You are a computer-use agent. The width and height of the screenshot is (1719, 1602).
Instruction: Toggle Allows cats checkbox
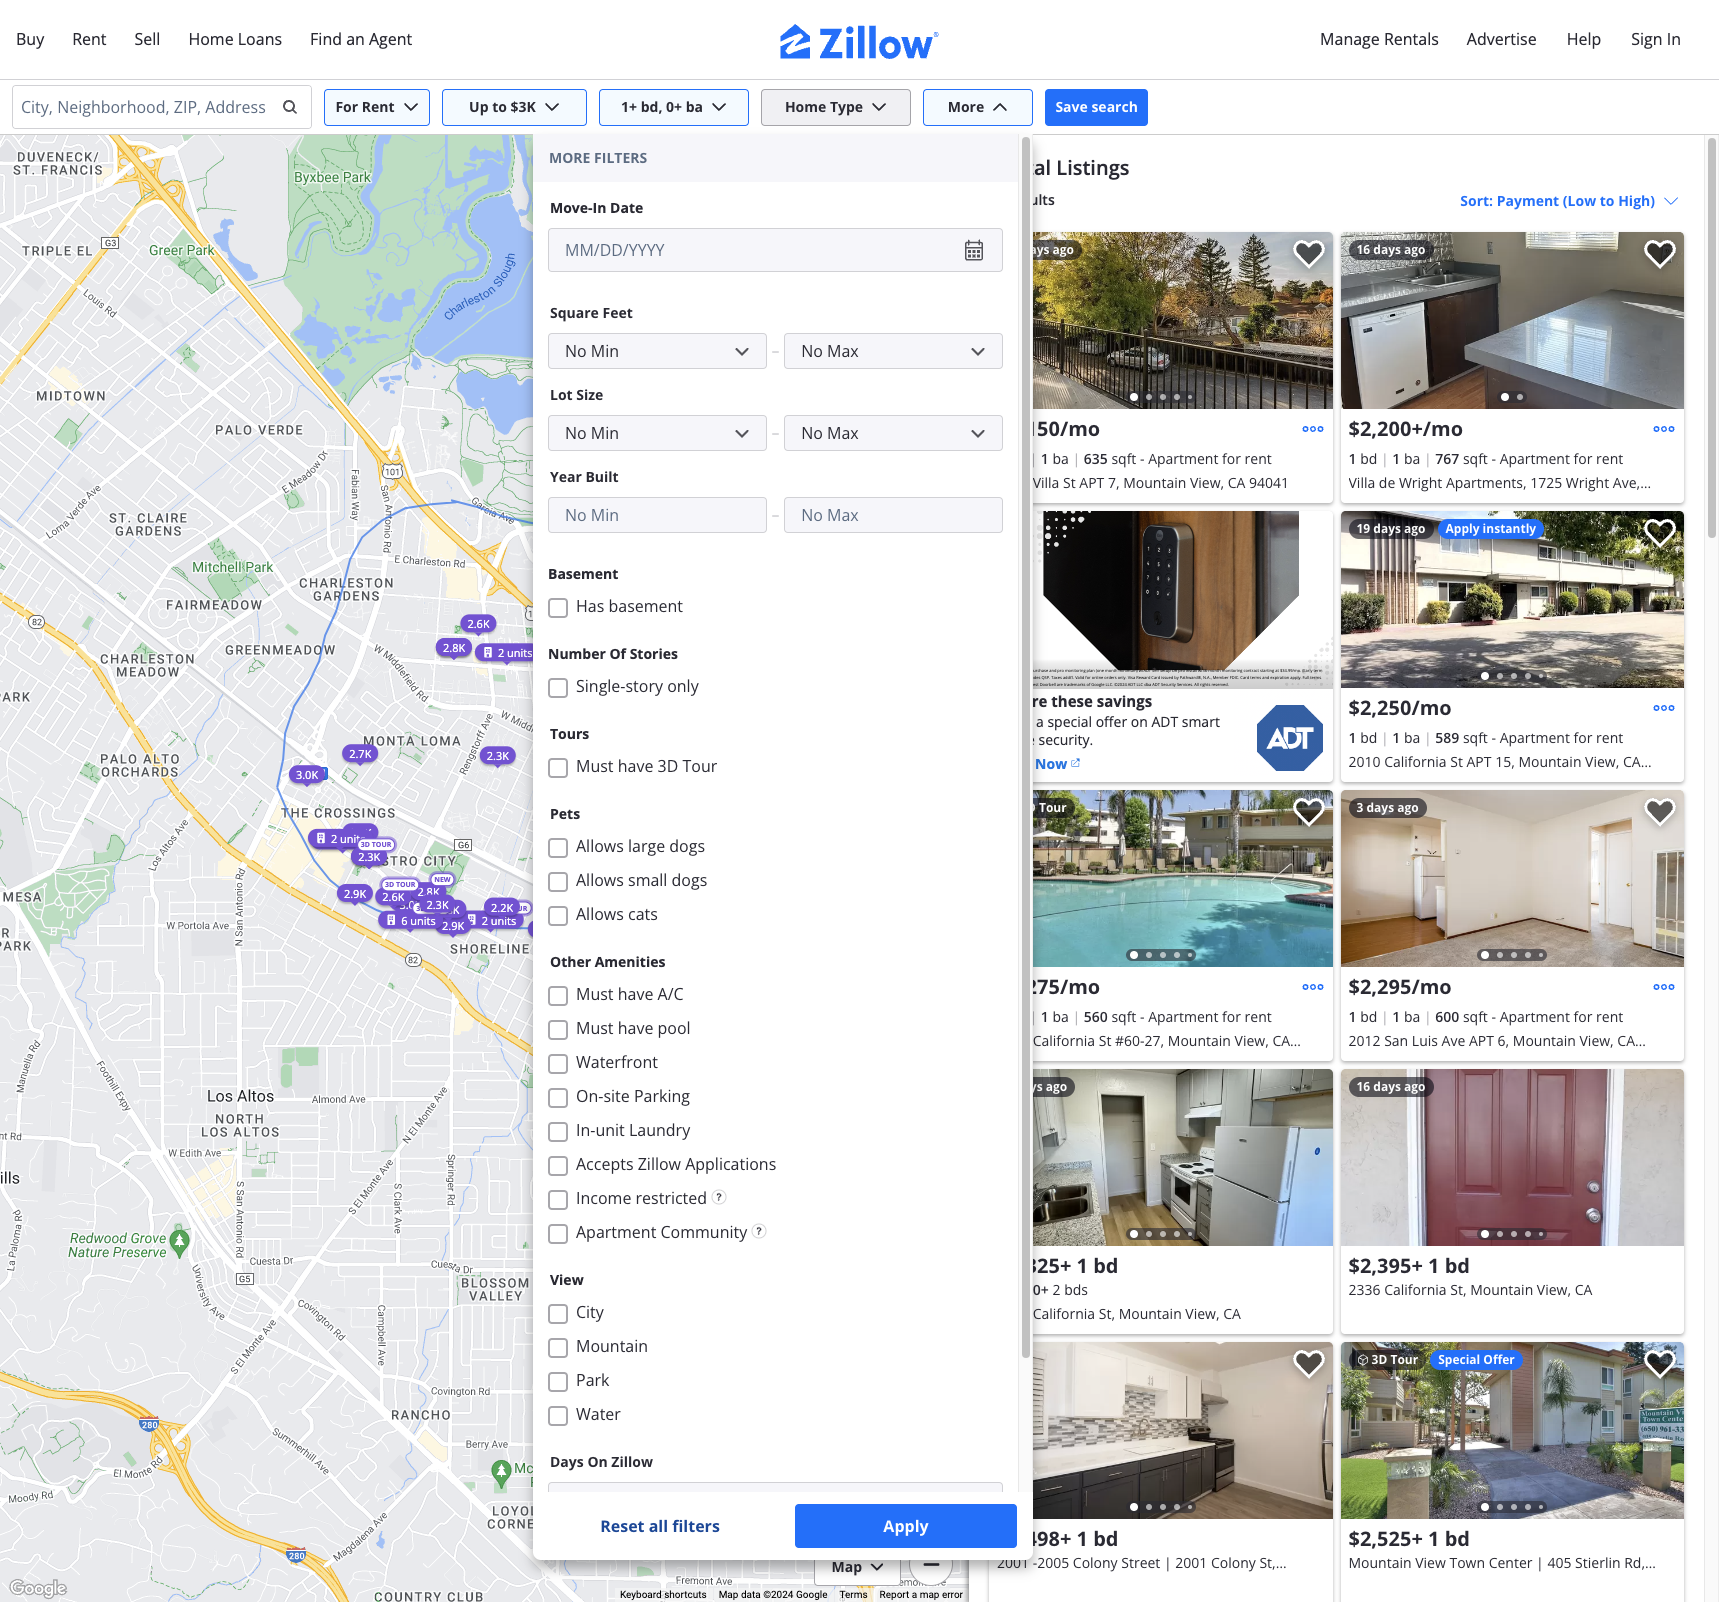coord(558,915)
